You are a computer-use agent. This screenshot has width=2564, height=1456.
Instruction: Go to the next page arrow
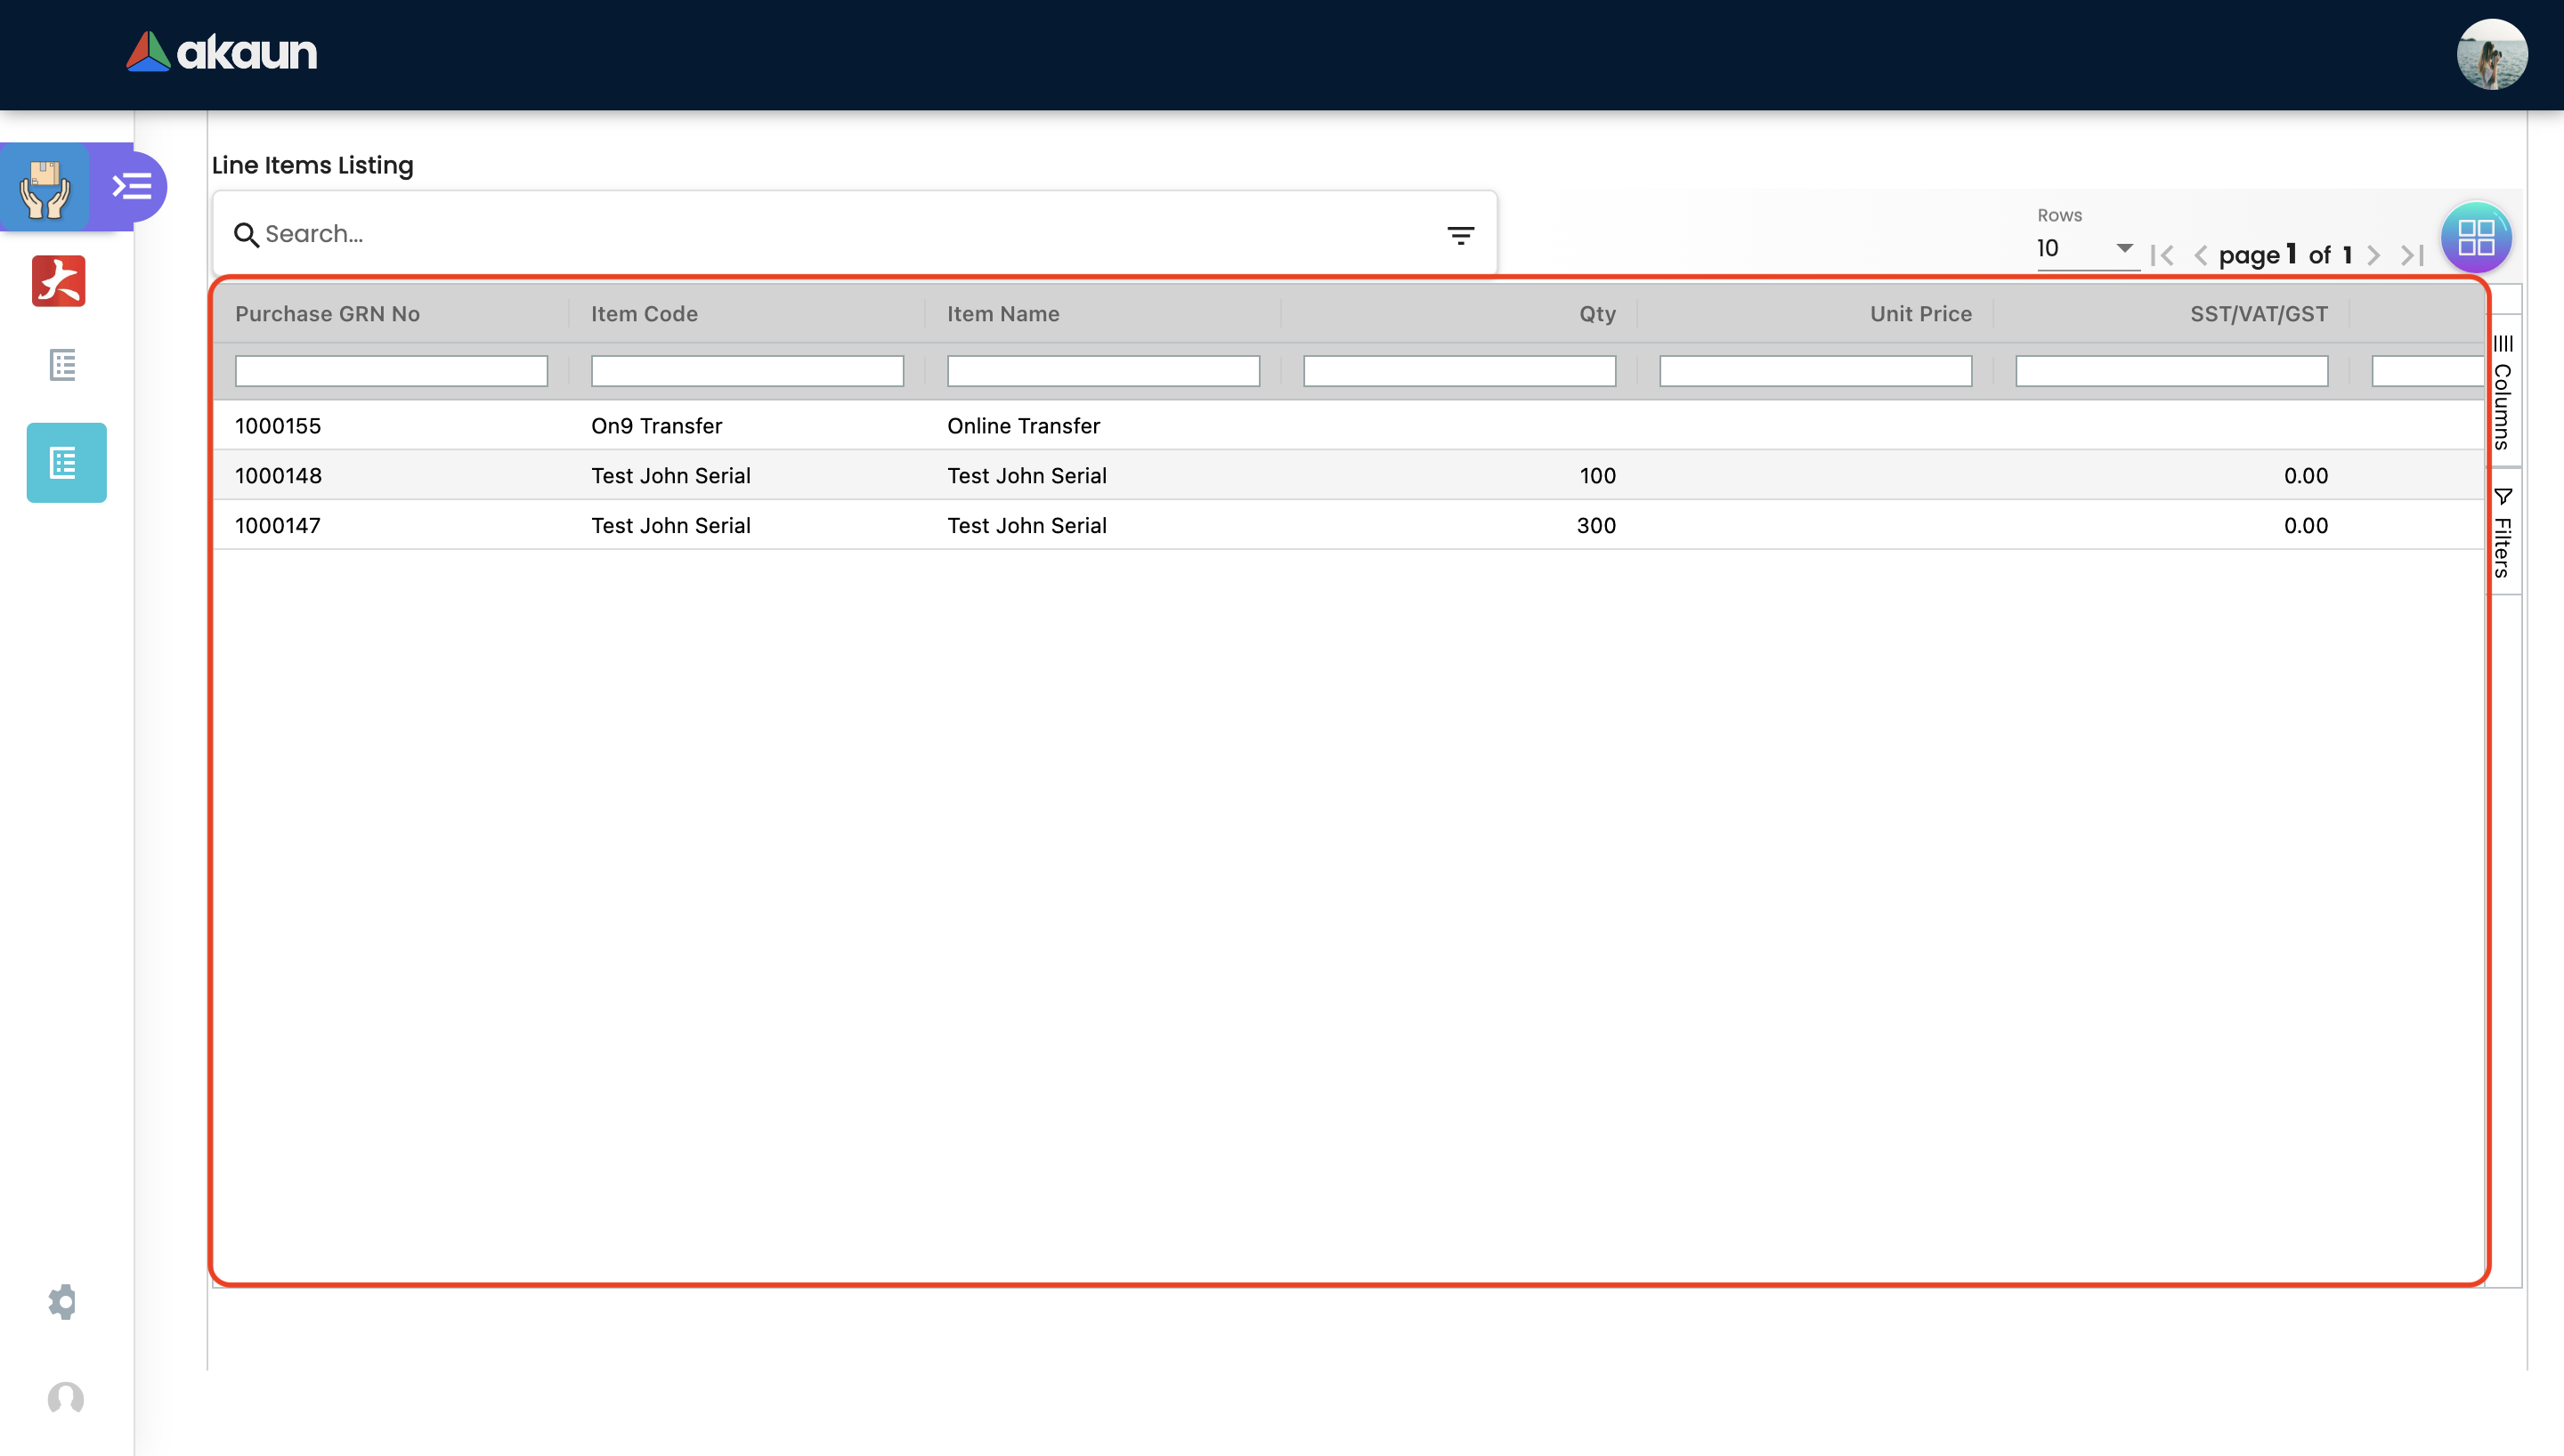2374,256
